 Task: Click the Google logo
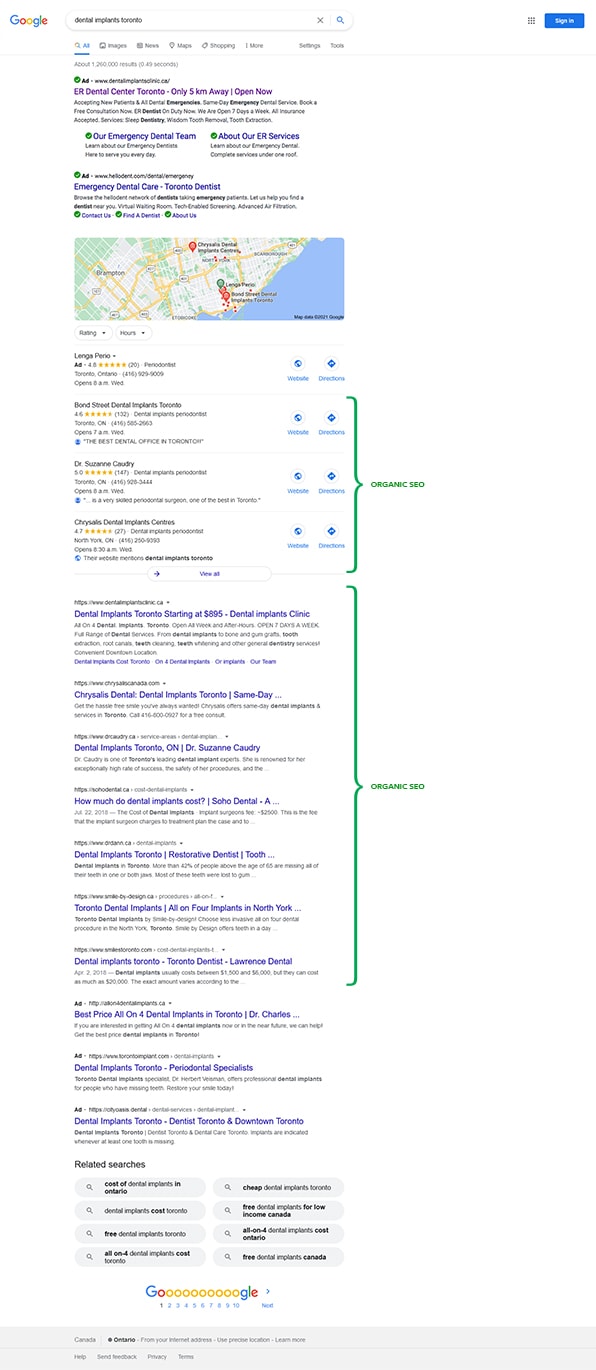[x=29, y=20]
